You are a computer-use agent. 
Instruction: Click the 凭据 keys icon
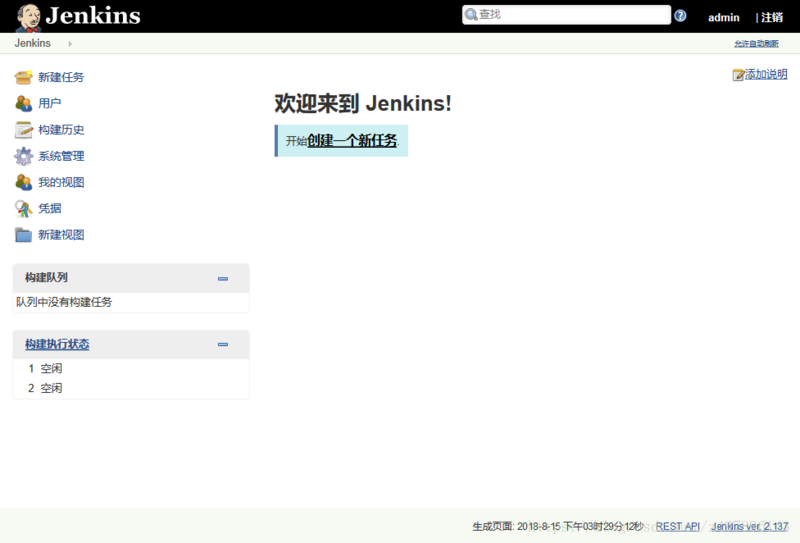pos(23,208)
